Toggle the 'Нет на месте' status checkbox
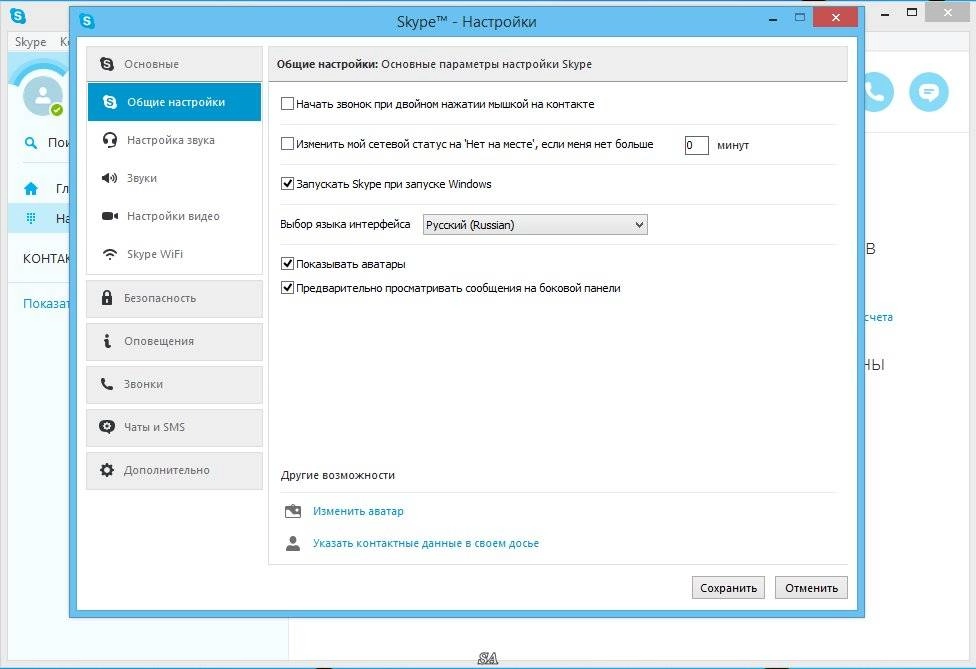Image resolution: width=976 pixels, height=669 pixels. click(287, 144)
